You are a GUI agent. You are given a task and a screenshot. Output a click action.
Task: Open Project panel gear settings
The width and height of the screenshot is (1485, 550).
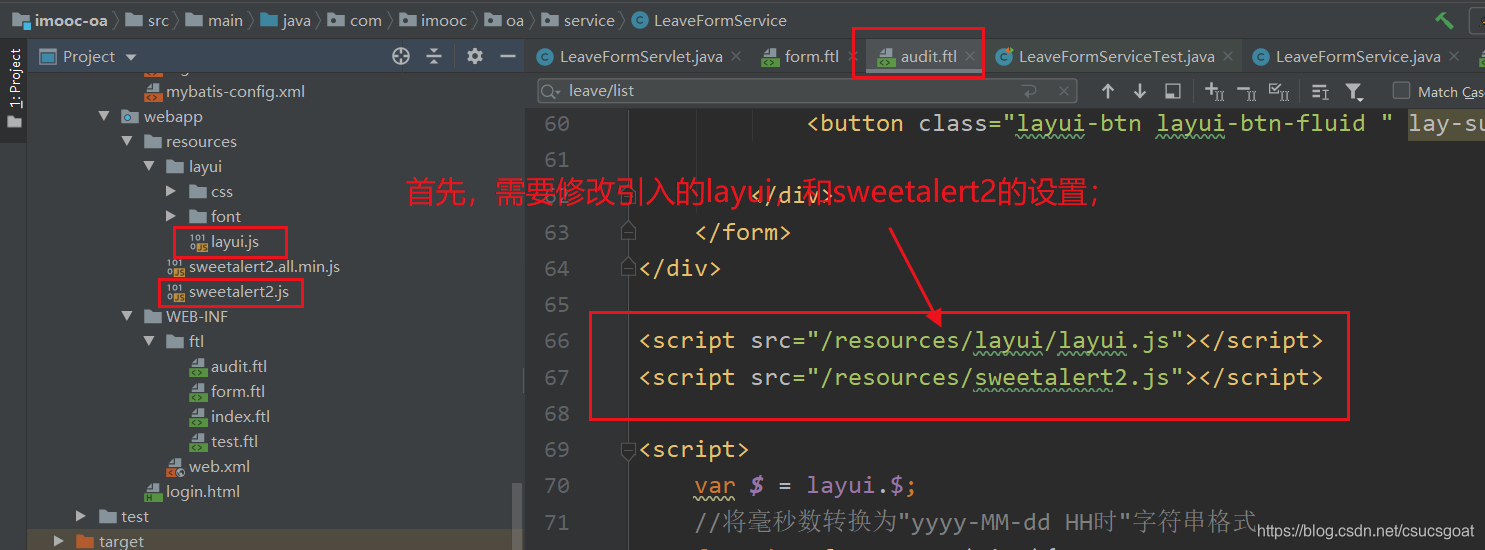point(475,56)
